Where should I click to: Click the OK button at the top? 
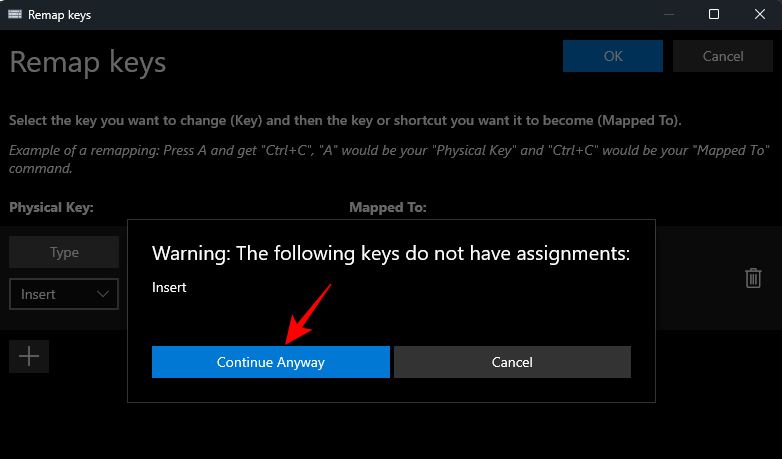[x=613, y=56]
